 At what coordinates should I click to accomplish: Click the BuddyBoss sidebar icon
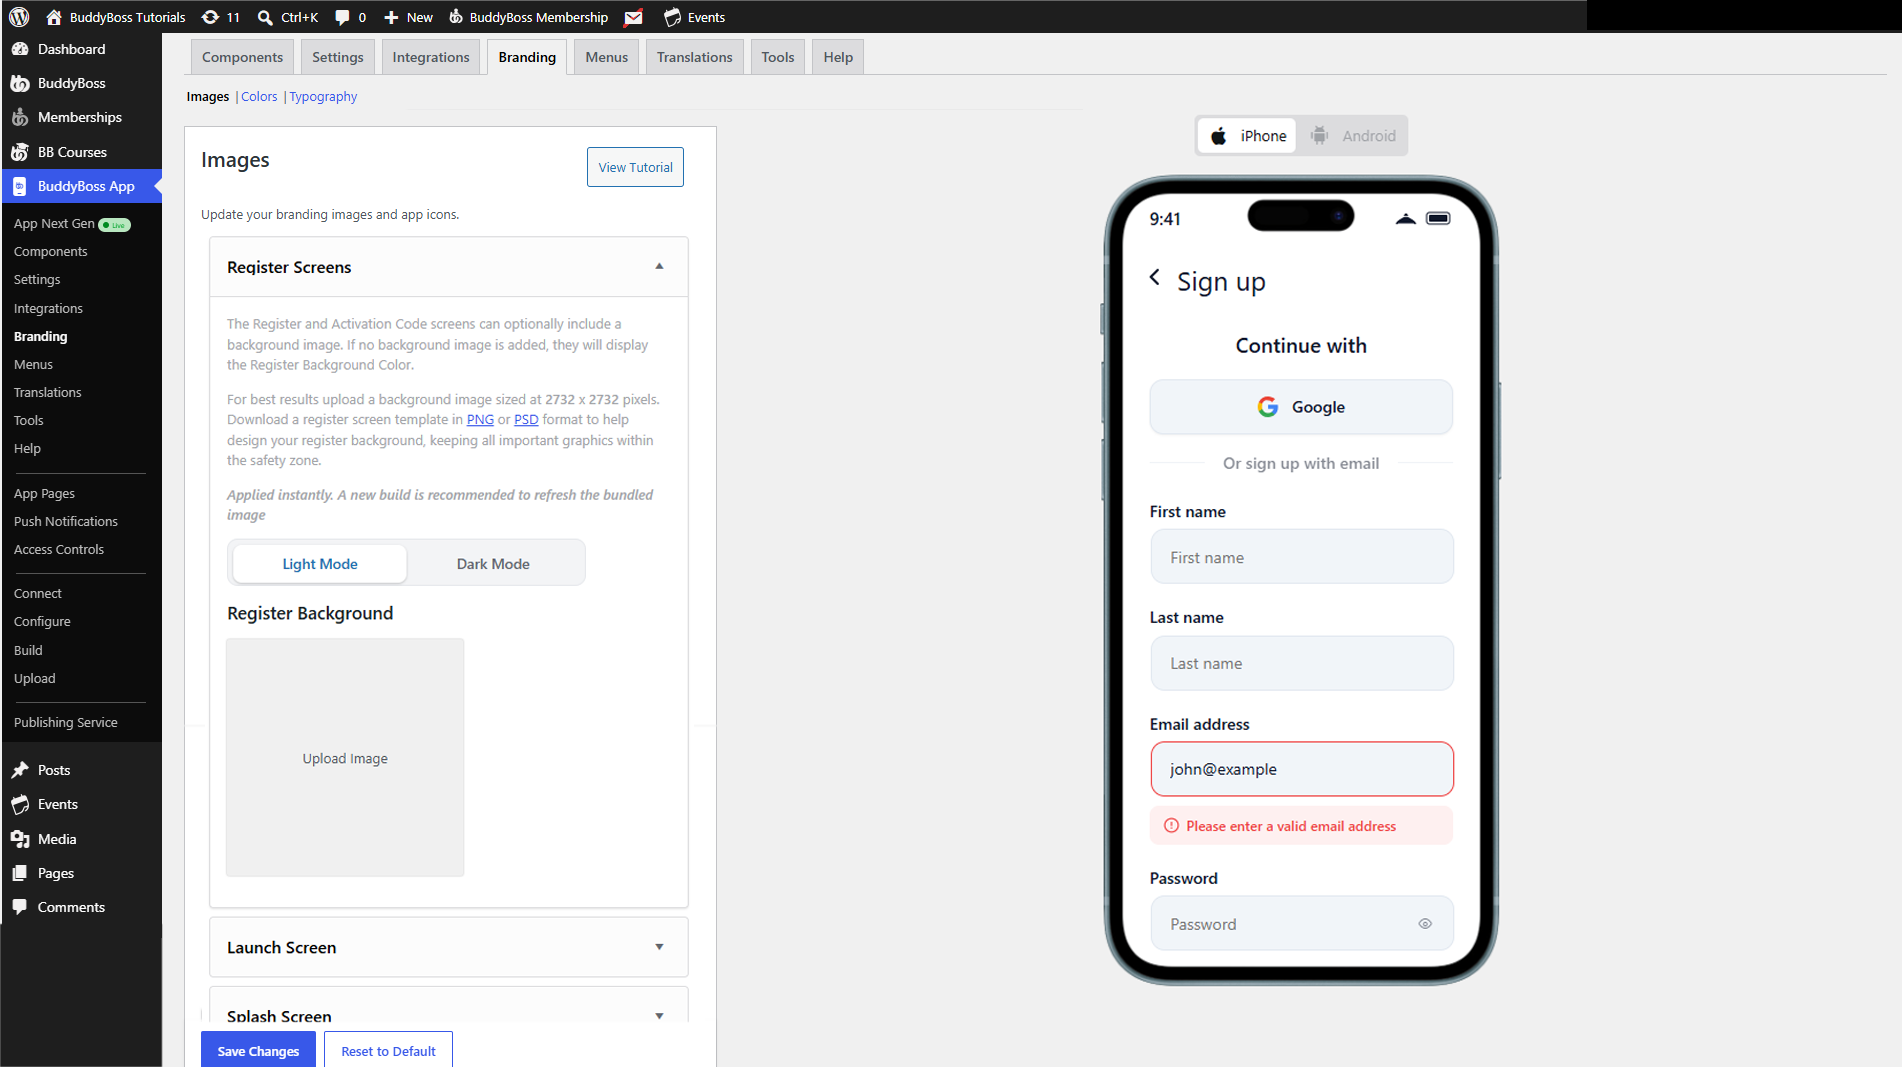[20, 83]
